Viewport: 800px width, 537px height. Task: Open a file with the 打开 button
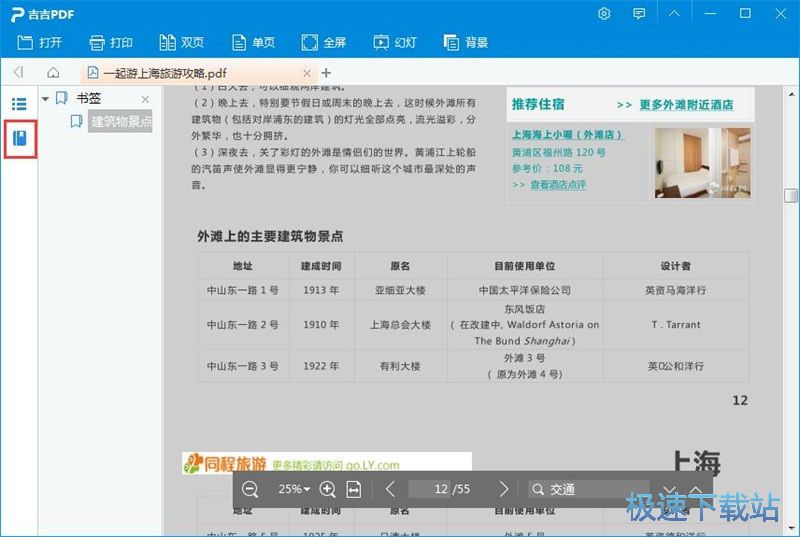pyautogui.click(x=39, y=42)
